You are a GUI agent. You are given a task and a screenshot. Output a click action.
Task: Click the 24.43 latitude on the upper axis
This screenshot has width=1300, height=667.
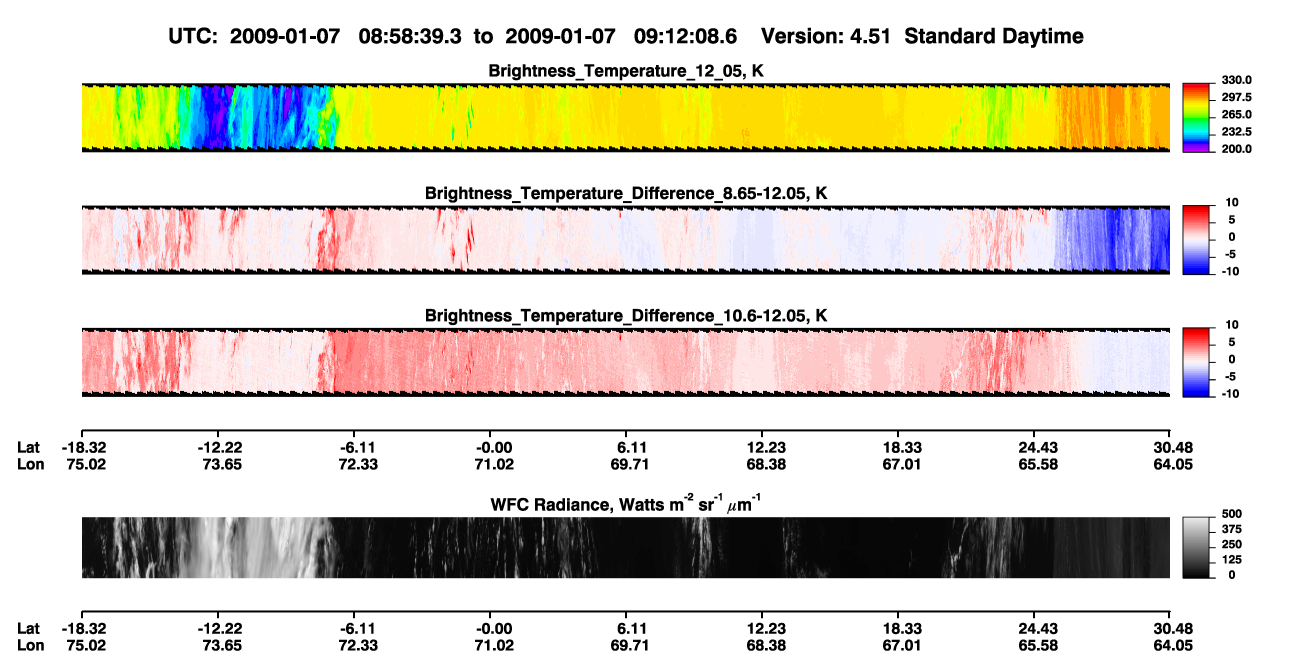click(1034, 447)
